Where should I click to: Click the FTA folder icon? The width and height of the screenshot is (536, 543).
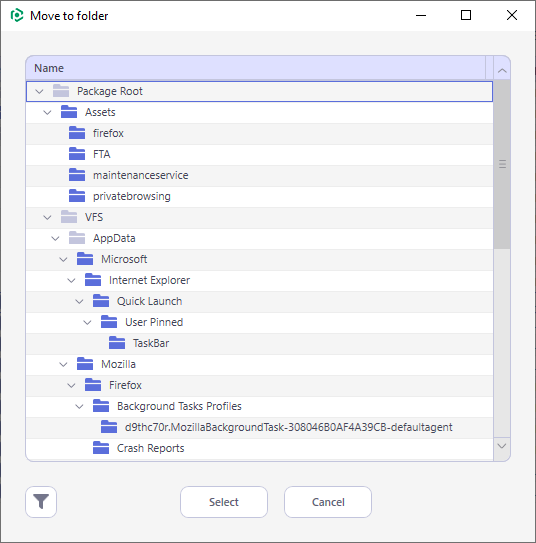pyautogui.click(x=77, y=154)
